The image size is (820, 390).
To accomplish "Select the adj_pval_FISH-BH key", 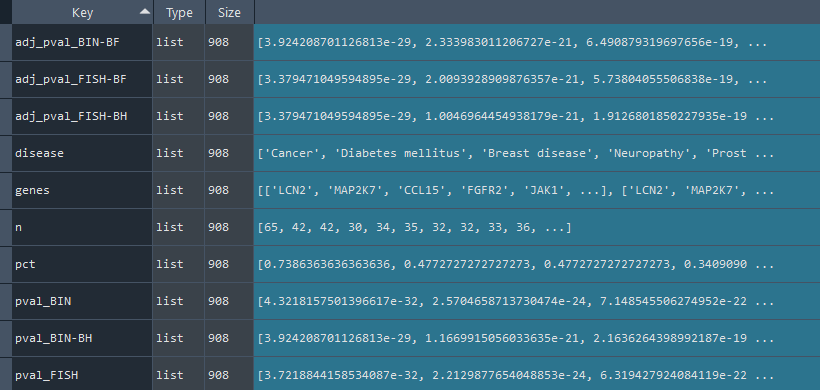I will tap(82, 117).
